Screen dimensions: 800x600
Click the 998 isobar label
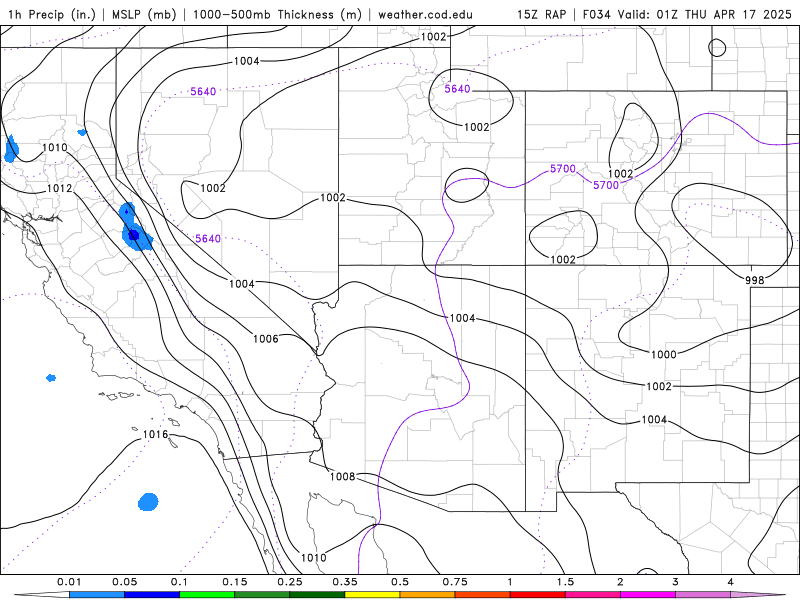click(x=755, y=280)
